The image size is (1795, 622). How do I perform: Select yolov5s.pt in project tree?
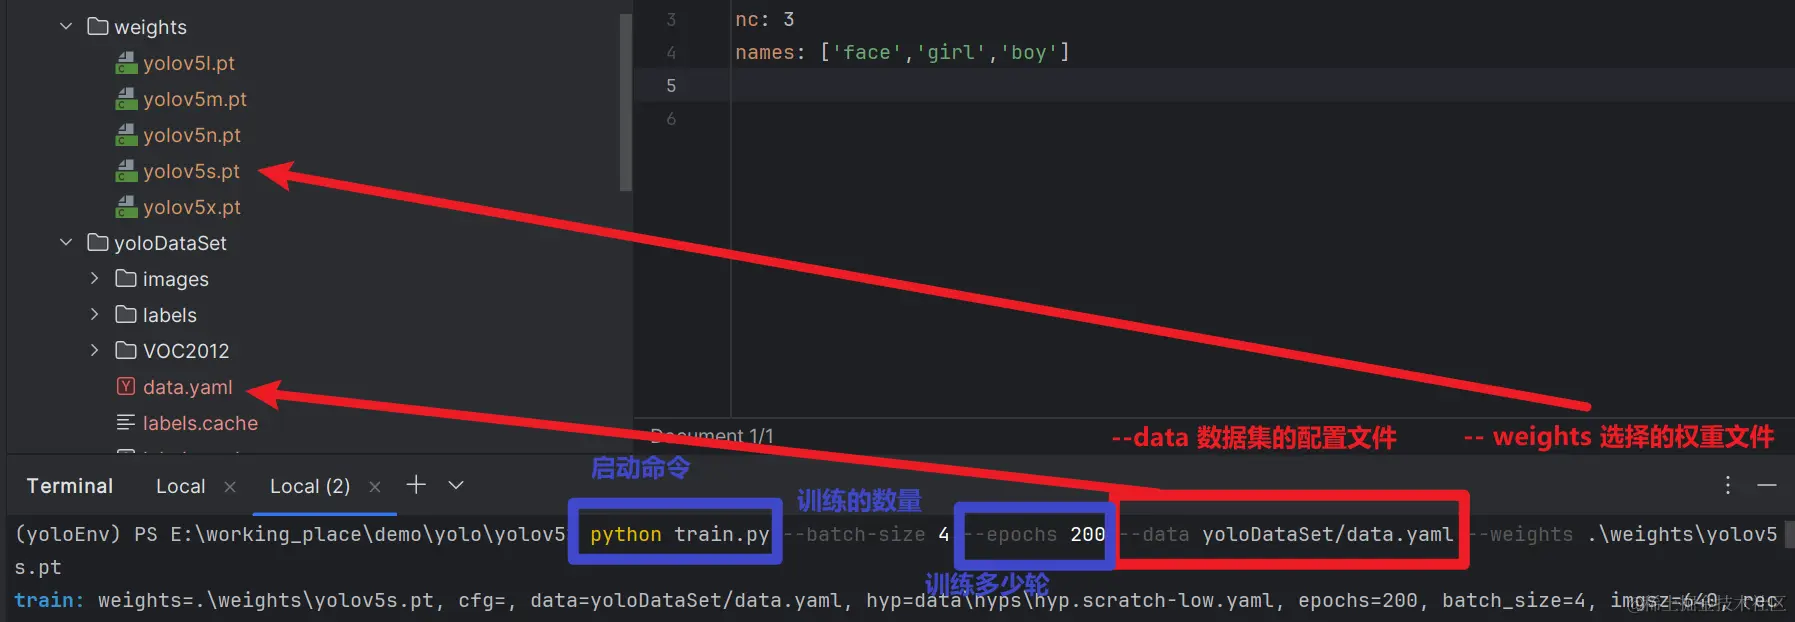191,171
